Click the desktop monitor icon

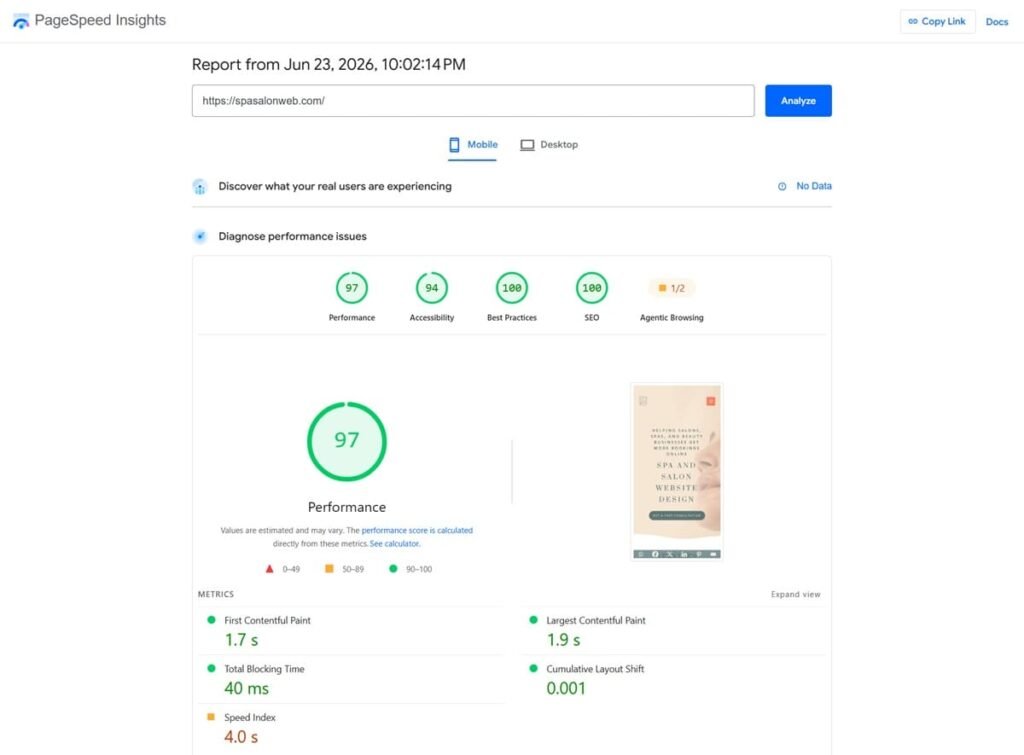[527, 145]
